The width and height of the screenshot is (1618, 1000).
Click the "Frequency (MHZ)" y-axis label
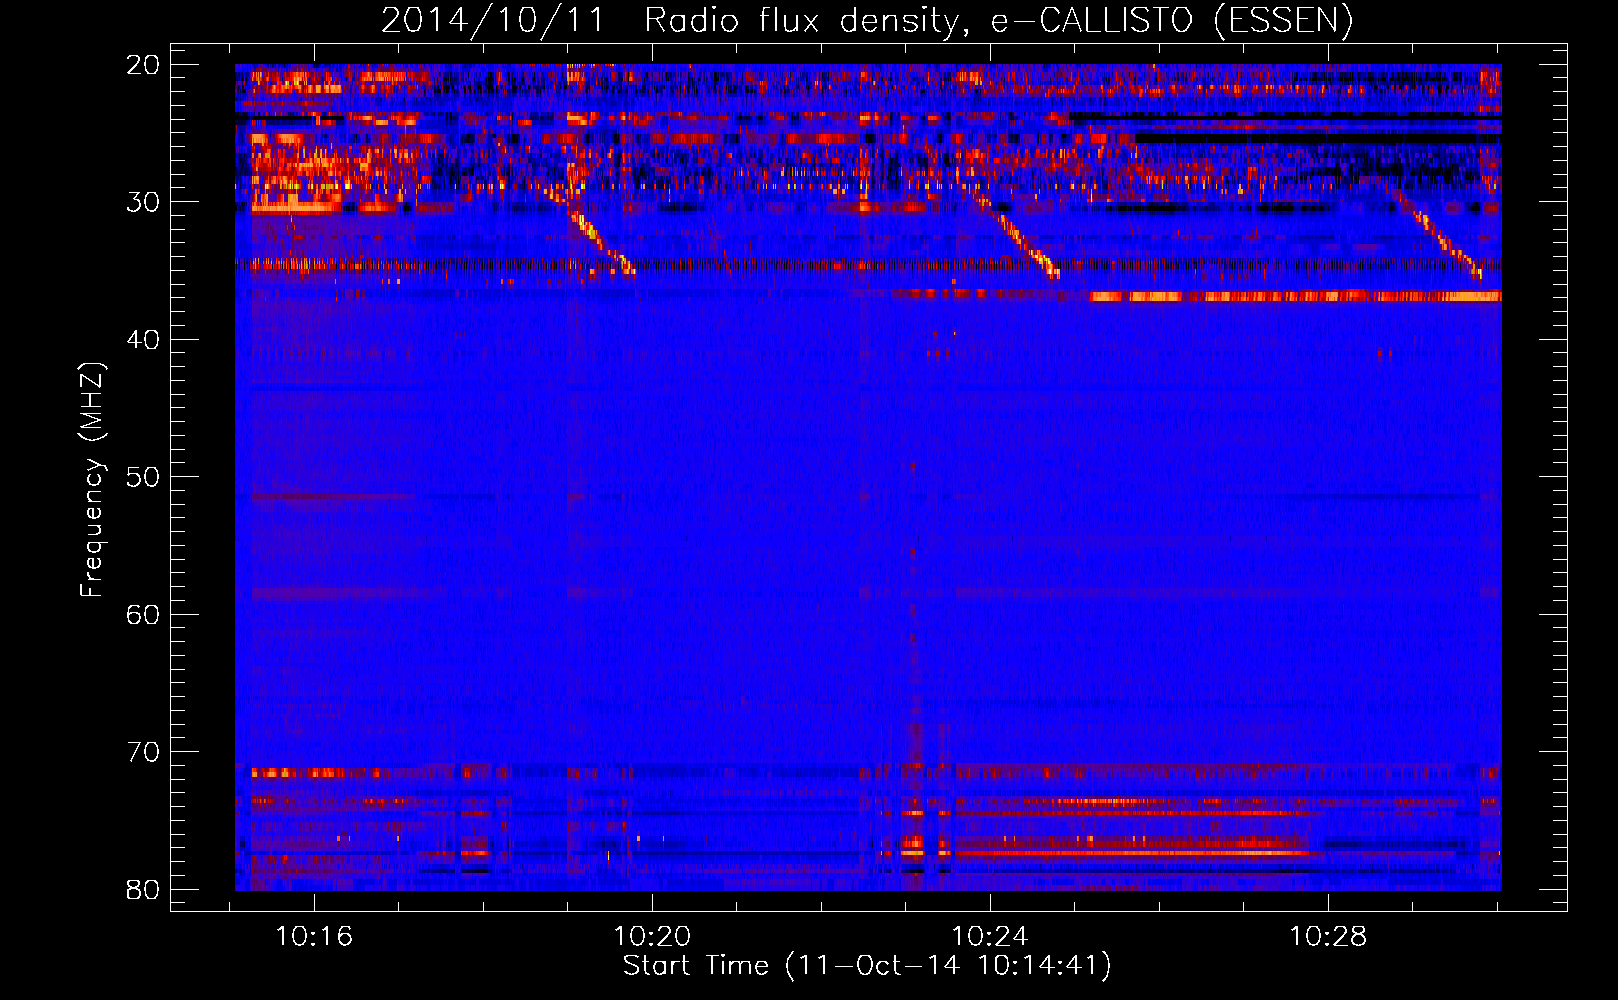pyautogui.click(x=92, y=480)
